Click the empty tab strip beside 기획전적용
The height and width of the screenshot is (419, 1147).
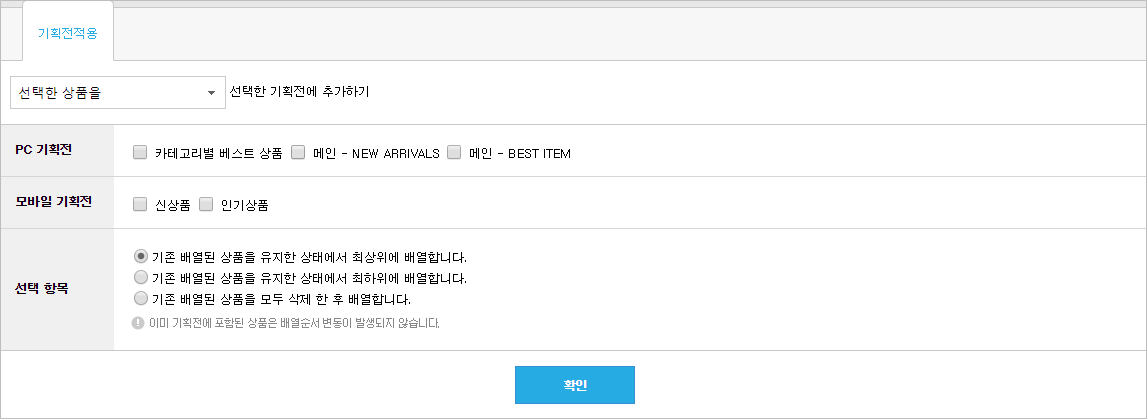[x=629, y=34]
